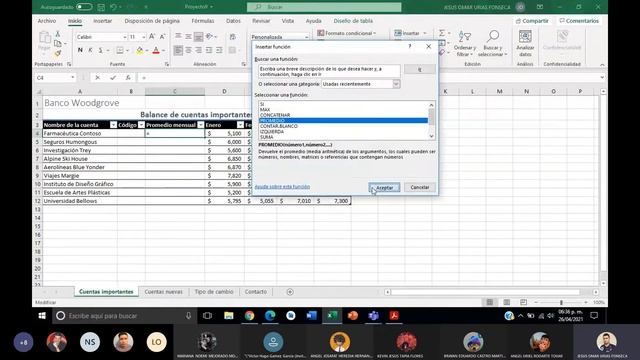Click the Decrease Font Size icon

tap(162, 37)
